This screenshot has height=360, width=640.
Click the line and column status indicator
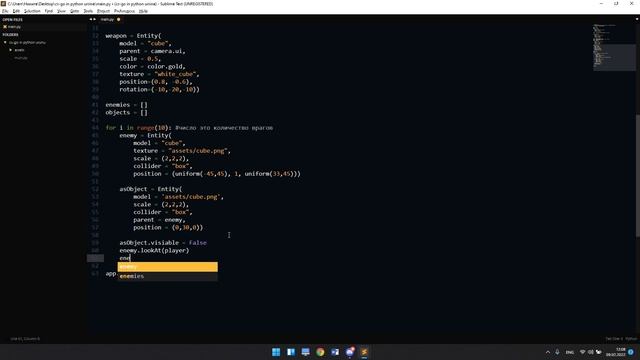point(25,339)
